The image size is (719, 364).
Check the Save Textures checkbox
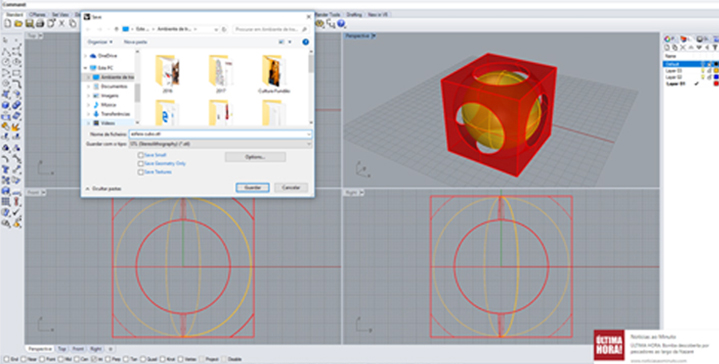point(141,172)
